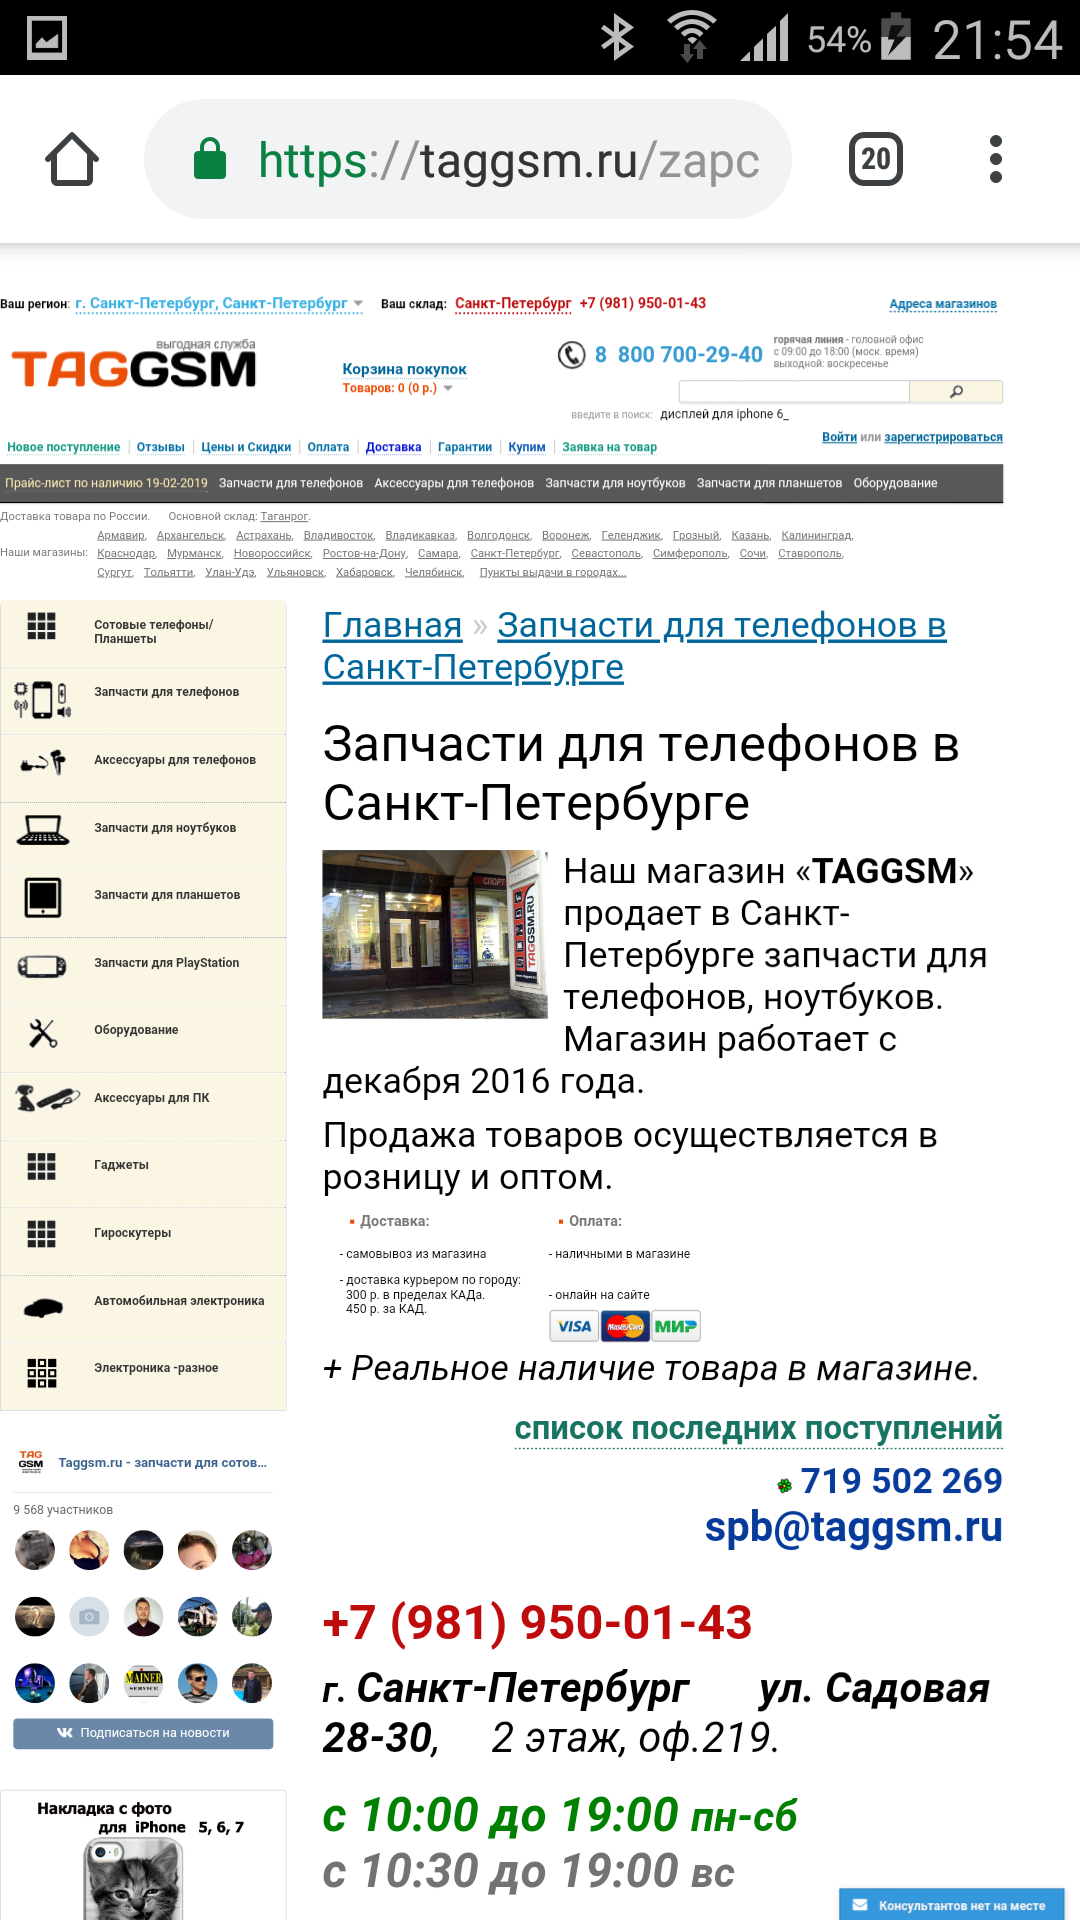Click the Войти login link

coord(839,437)
